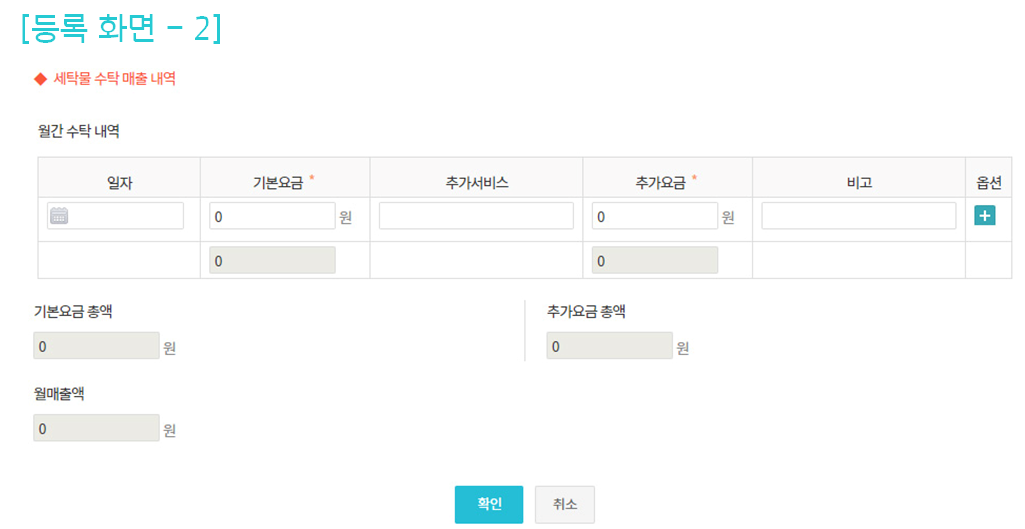Click the 비고 column header

[x=859, y=182]
